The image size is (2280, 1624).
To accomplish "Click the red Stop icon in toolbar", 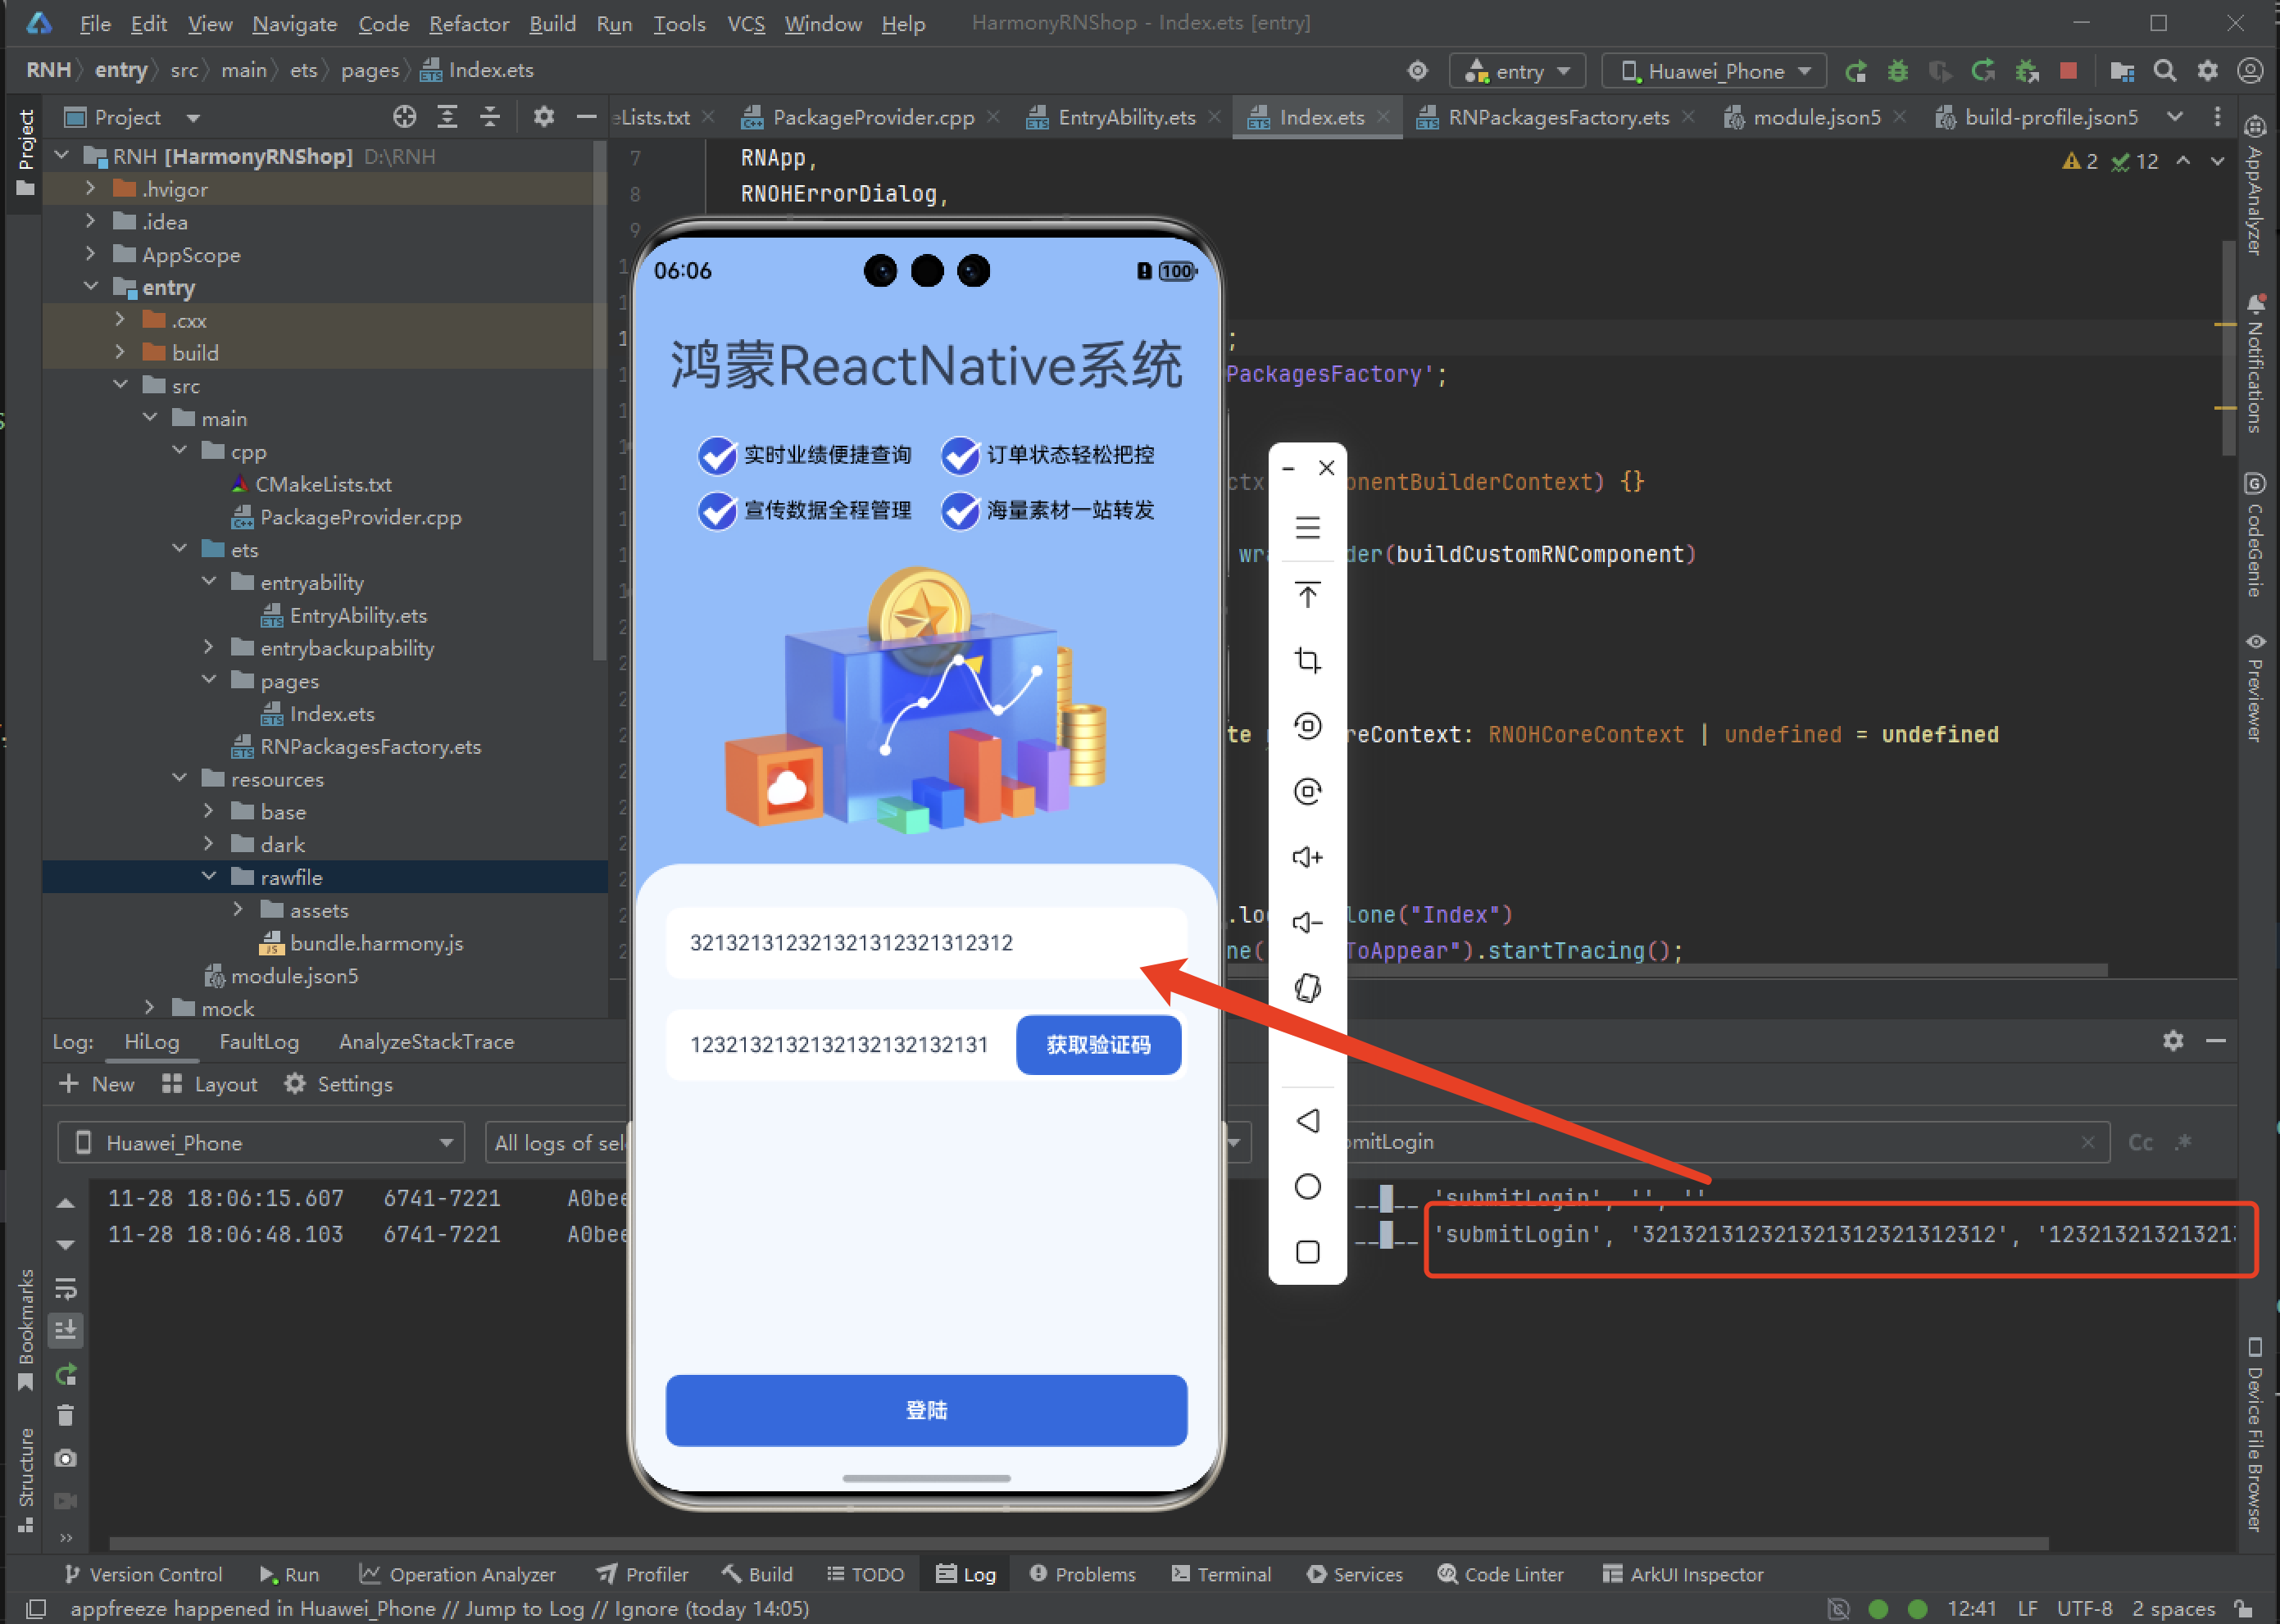I will [x=2068, y=71].
